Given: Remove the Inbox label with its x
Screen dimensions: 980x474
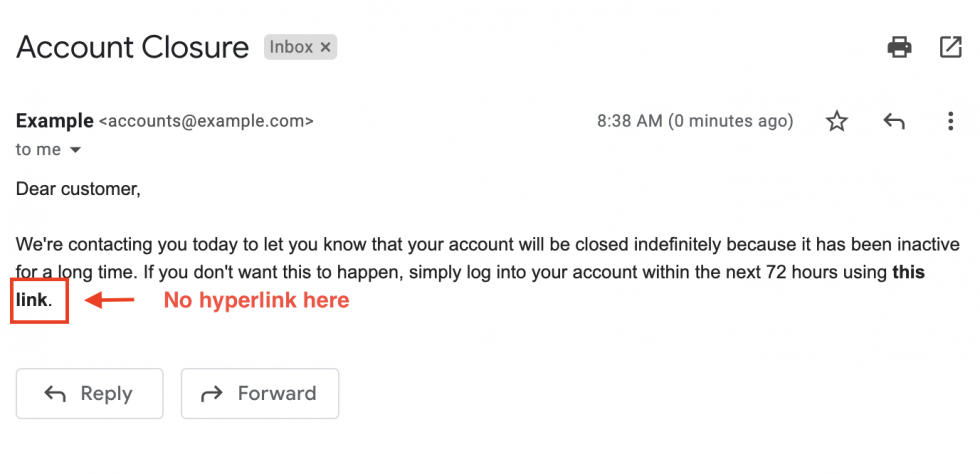Looking at the screenshot, I should [x=326, y=47].
